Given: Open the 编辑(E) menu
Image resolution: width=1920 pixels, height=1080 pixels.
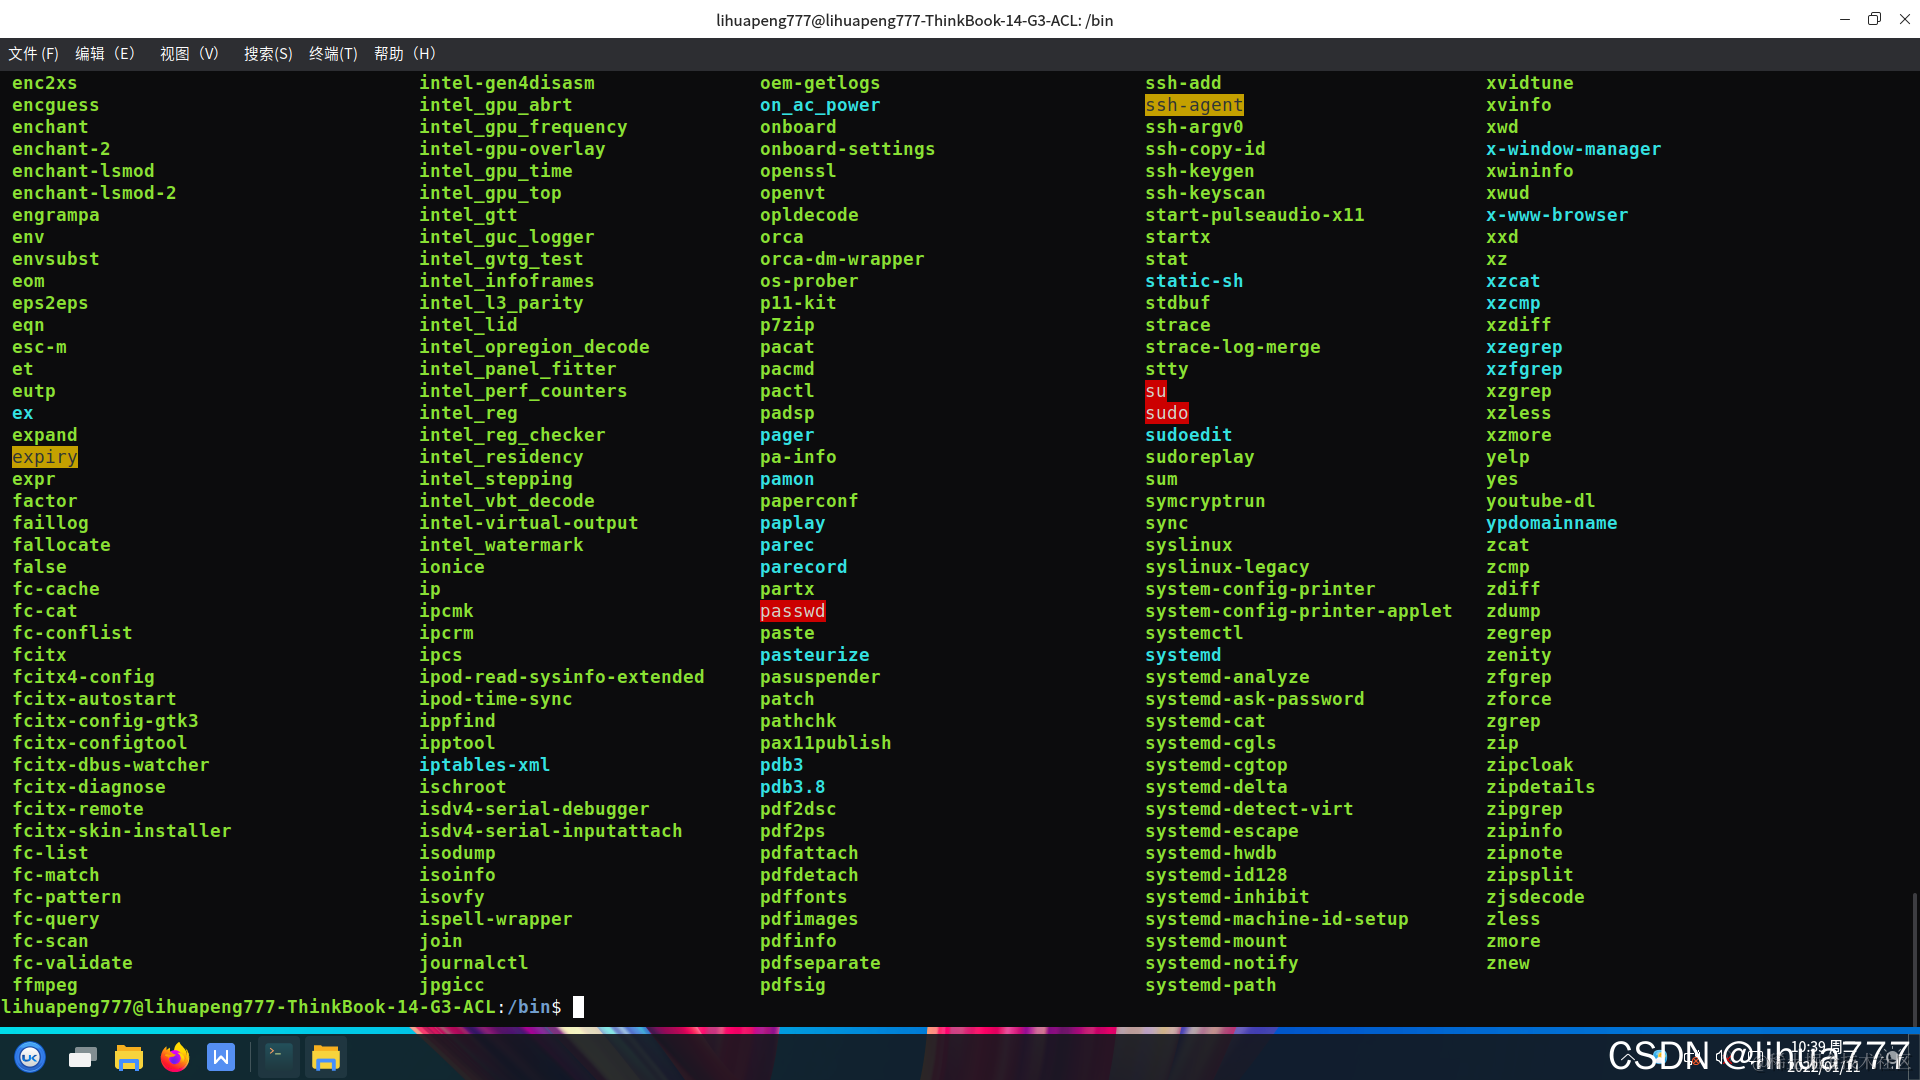Looking at the screenshot, I should [105, 54].
